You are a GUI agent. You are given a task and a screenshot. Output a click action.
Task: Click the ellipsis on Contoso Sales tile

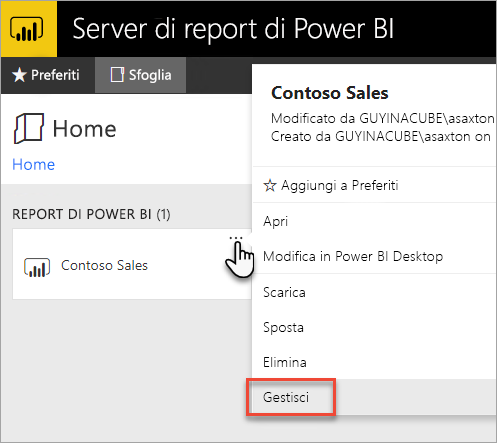(x=236, y=238)
